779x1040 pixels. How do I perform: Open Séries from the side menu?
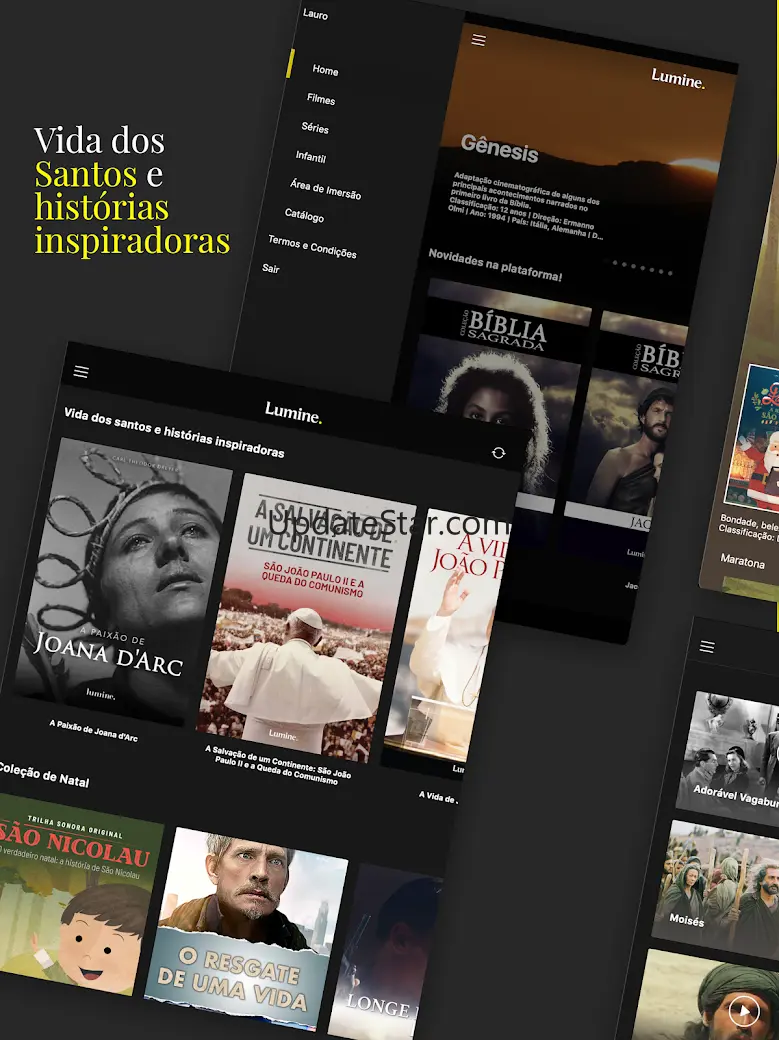click(x=315, y=127)
